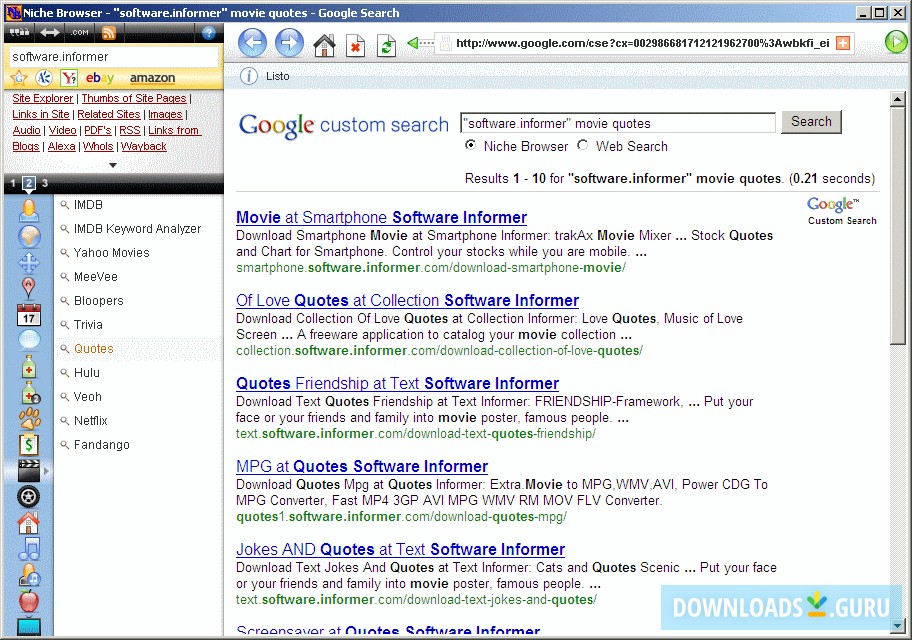912x640 pixels.
Task: Click the Google custom search query box
Action: pos(618,123)
